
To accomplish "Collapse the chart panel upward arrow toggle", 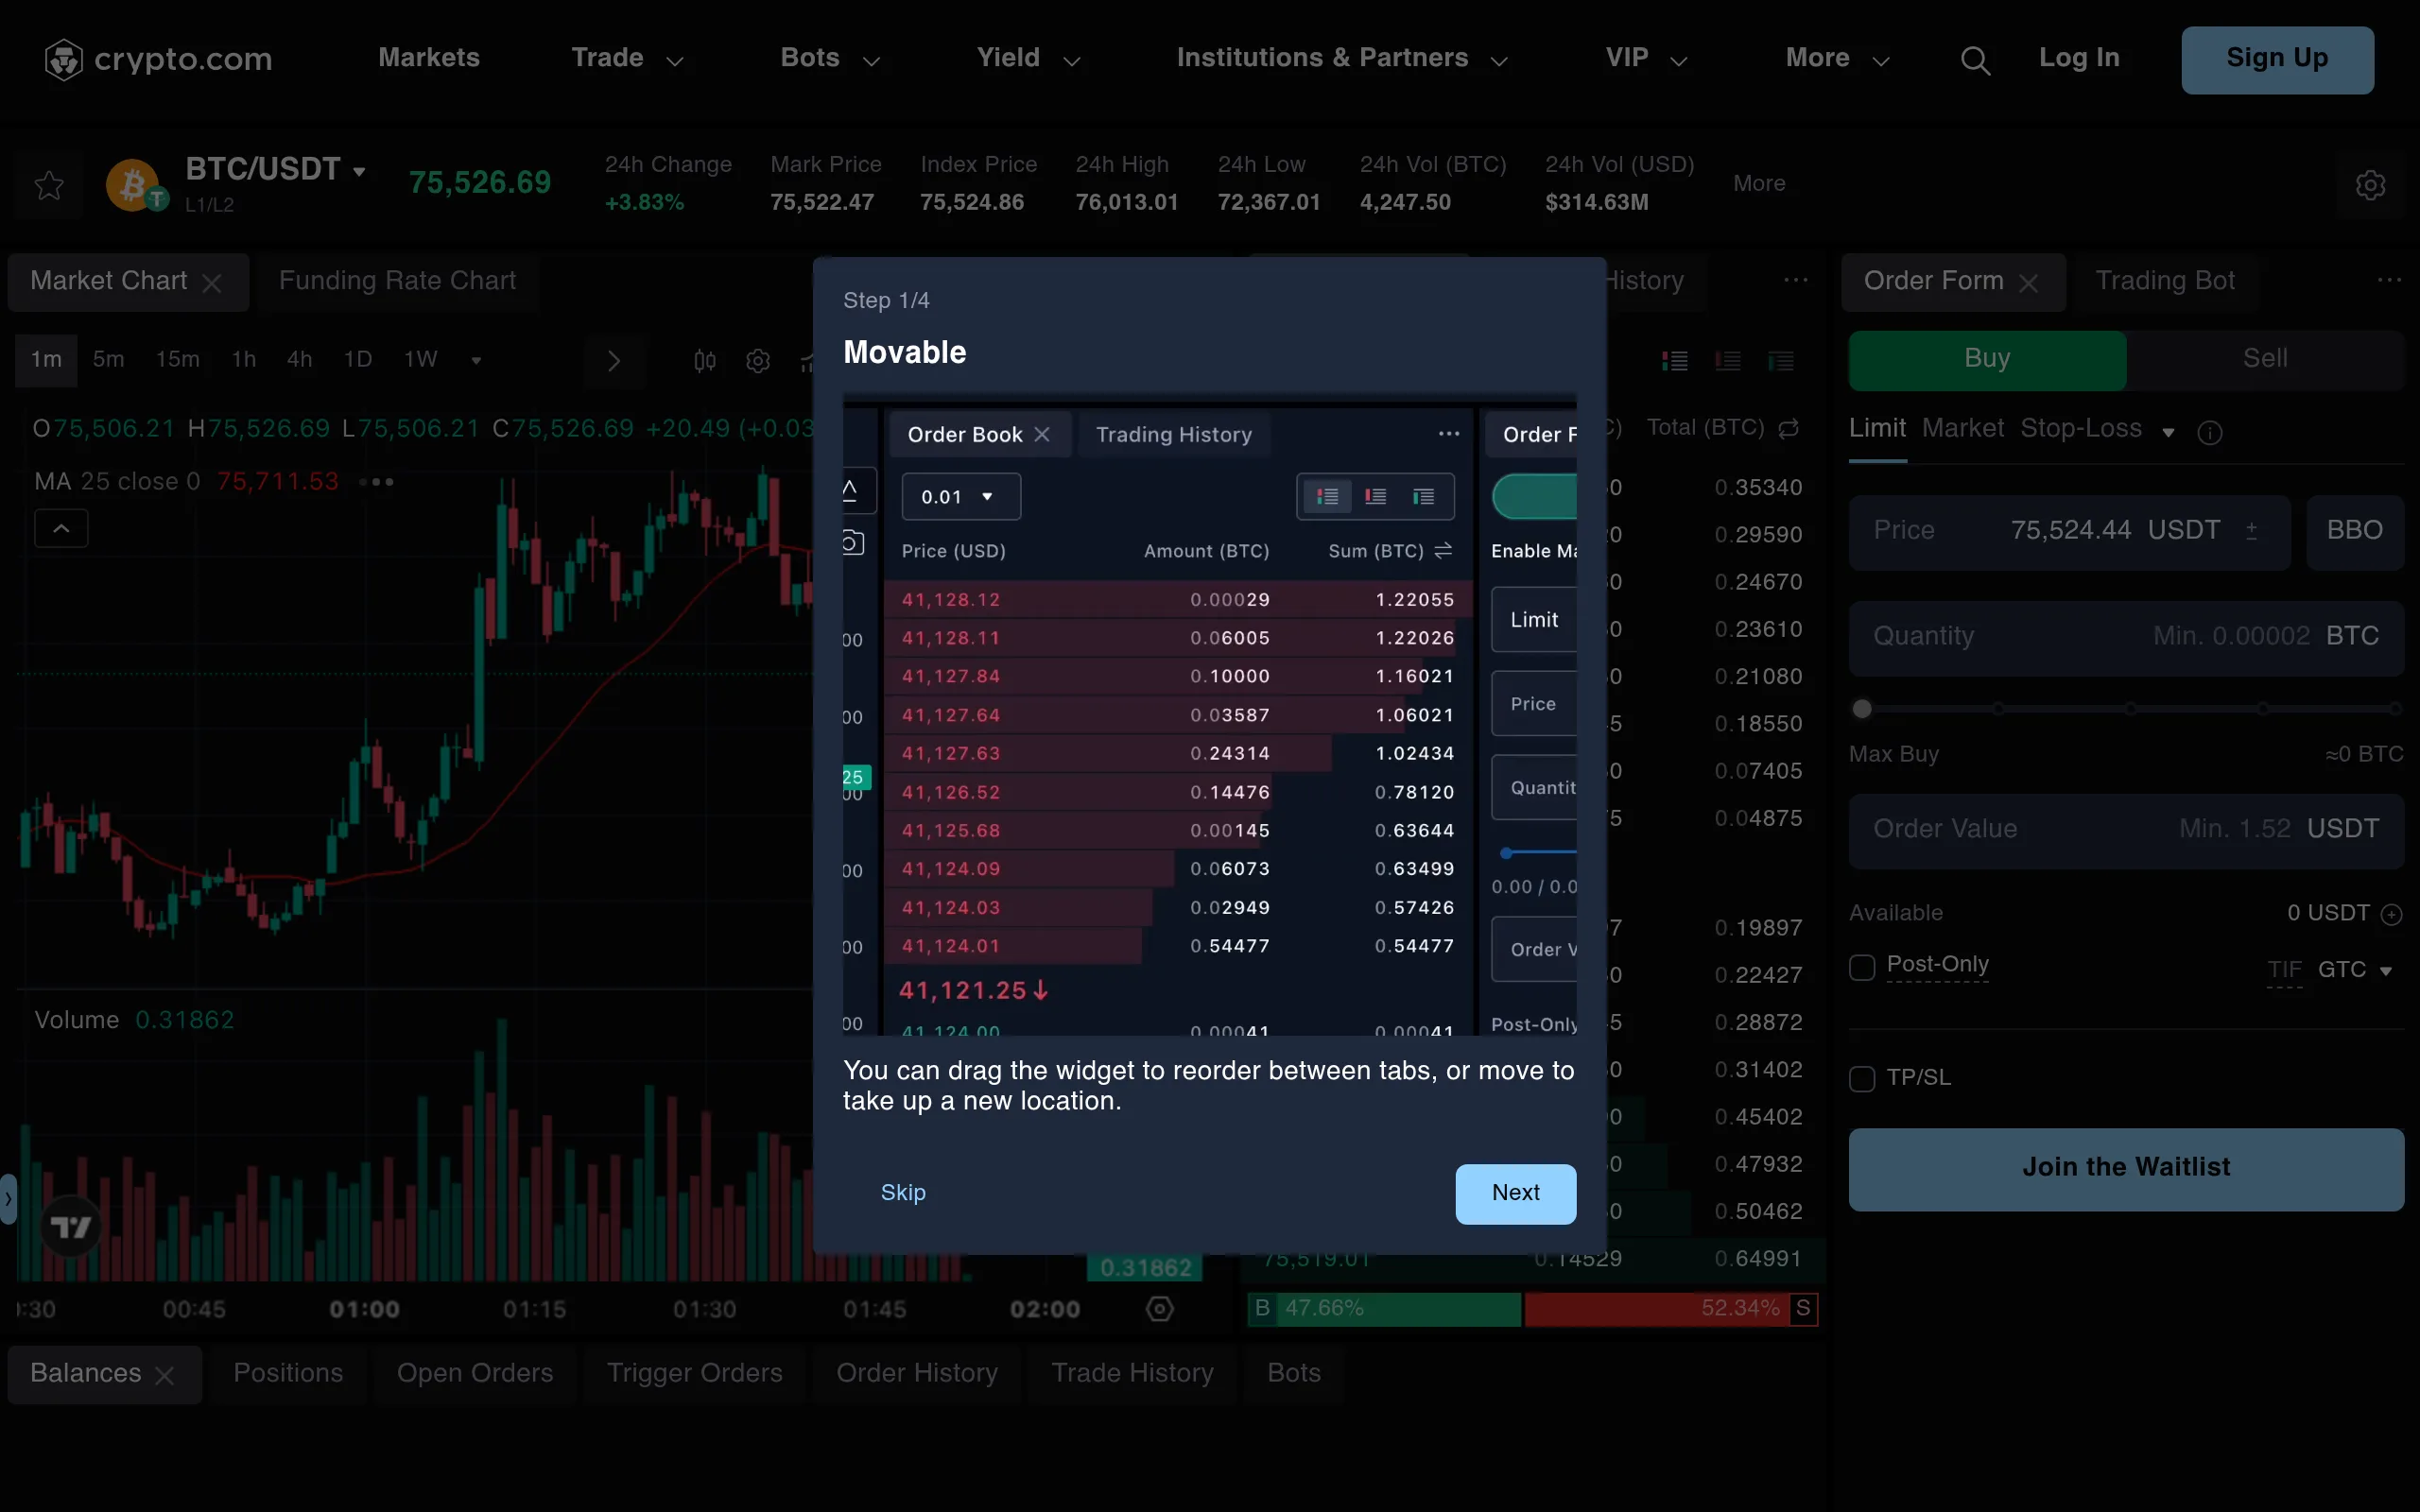I will coord(61,527).
